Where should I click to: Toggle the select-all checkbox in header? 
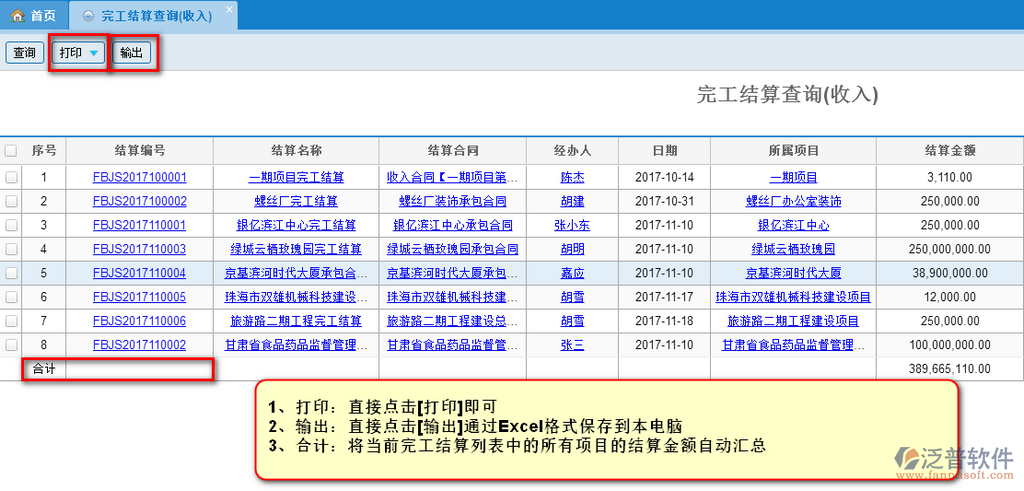point(11,151)
